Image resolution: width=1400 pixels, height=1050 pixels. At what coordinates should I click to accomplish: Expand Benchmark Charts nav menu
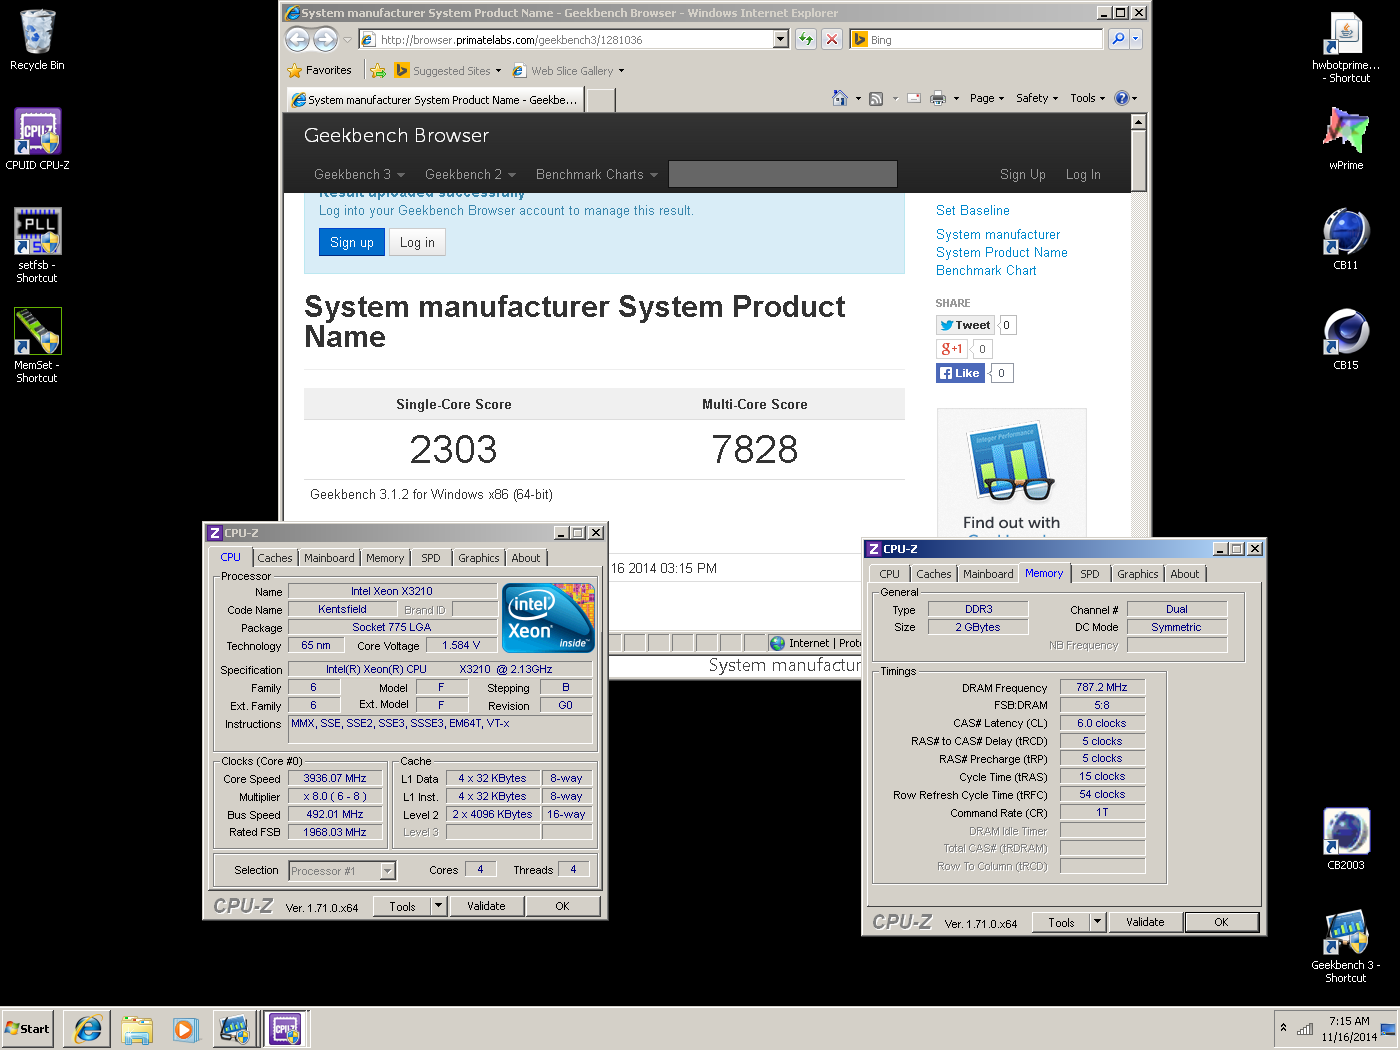[597, 174]
